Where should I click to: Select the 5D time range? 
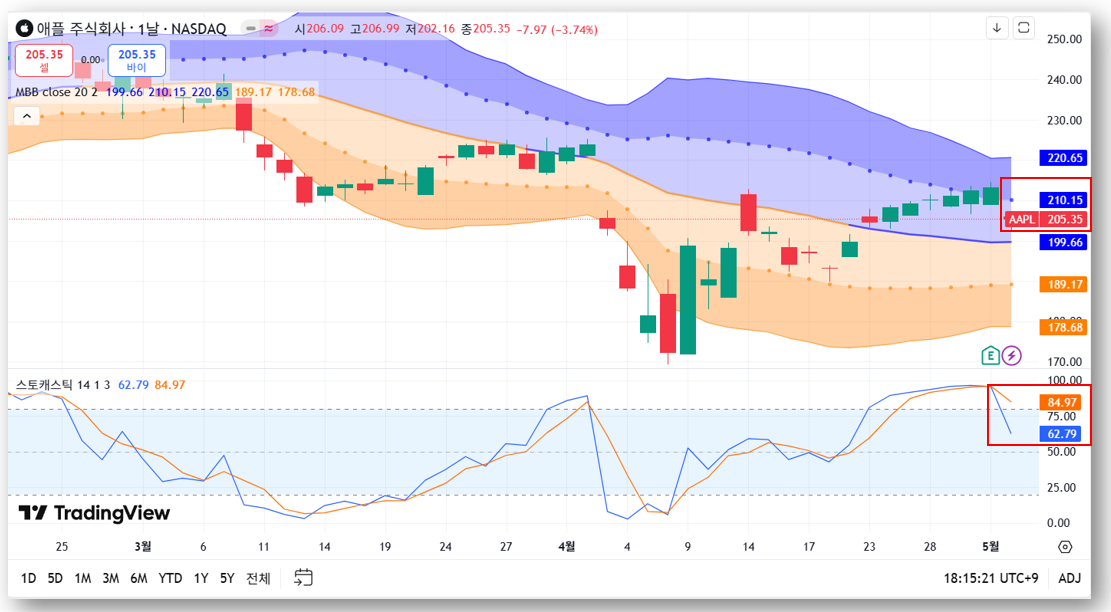pos(55,578)
